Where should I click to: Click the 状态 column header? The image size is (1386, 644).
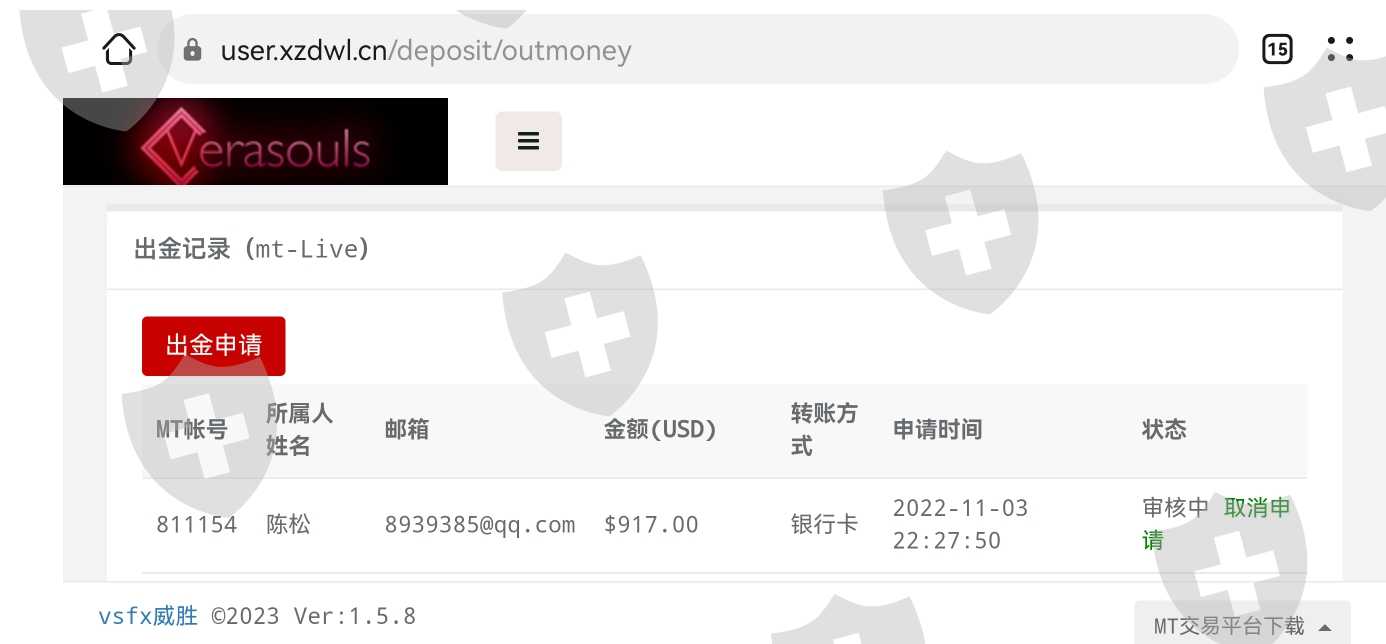(1165, 430)
